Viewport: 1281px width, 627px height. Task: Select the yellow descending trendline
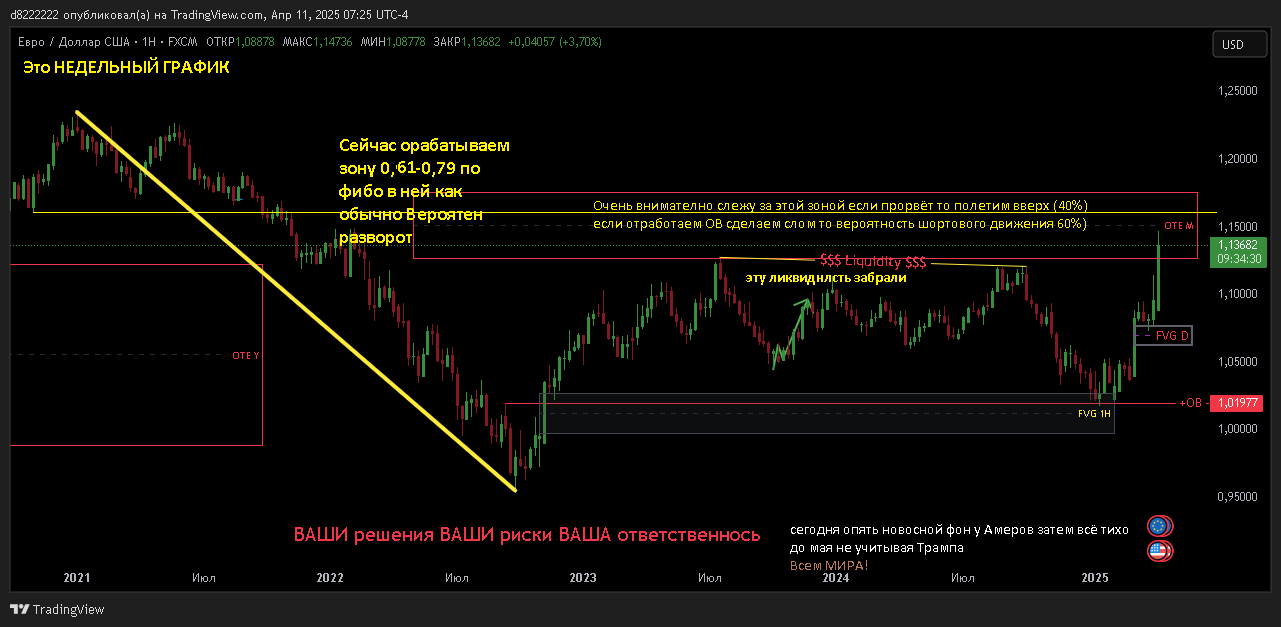(x=300, y=305)
